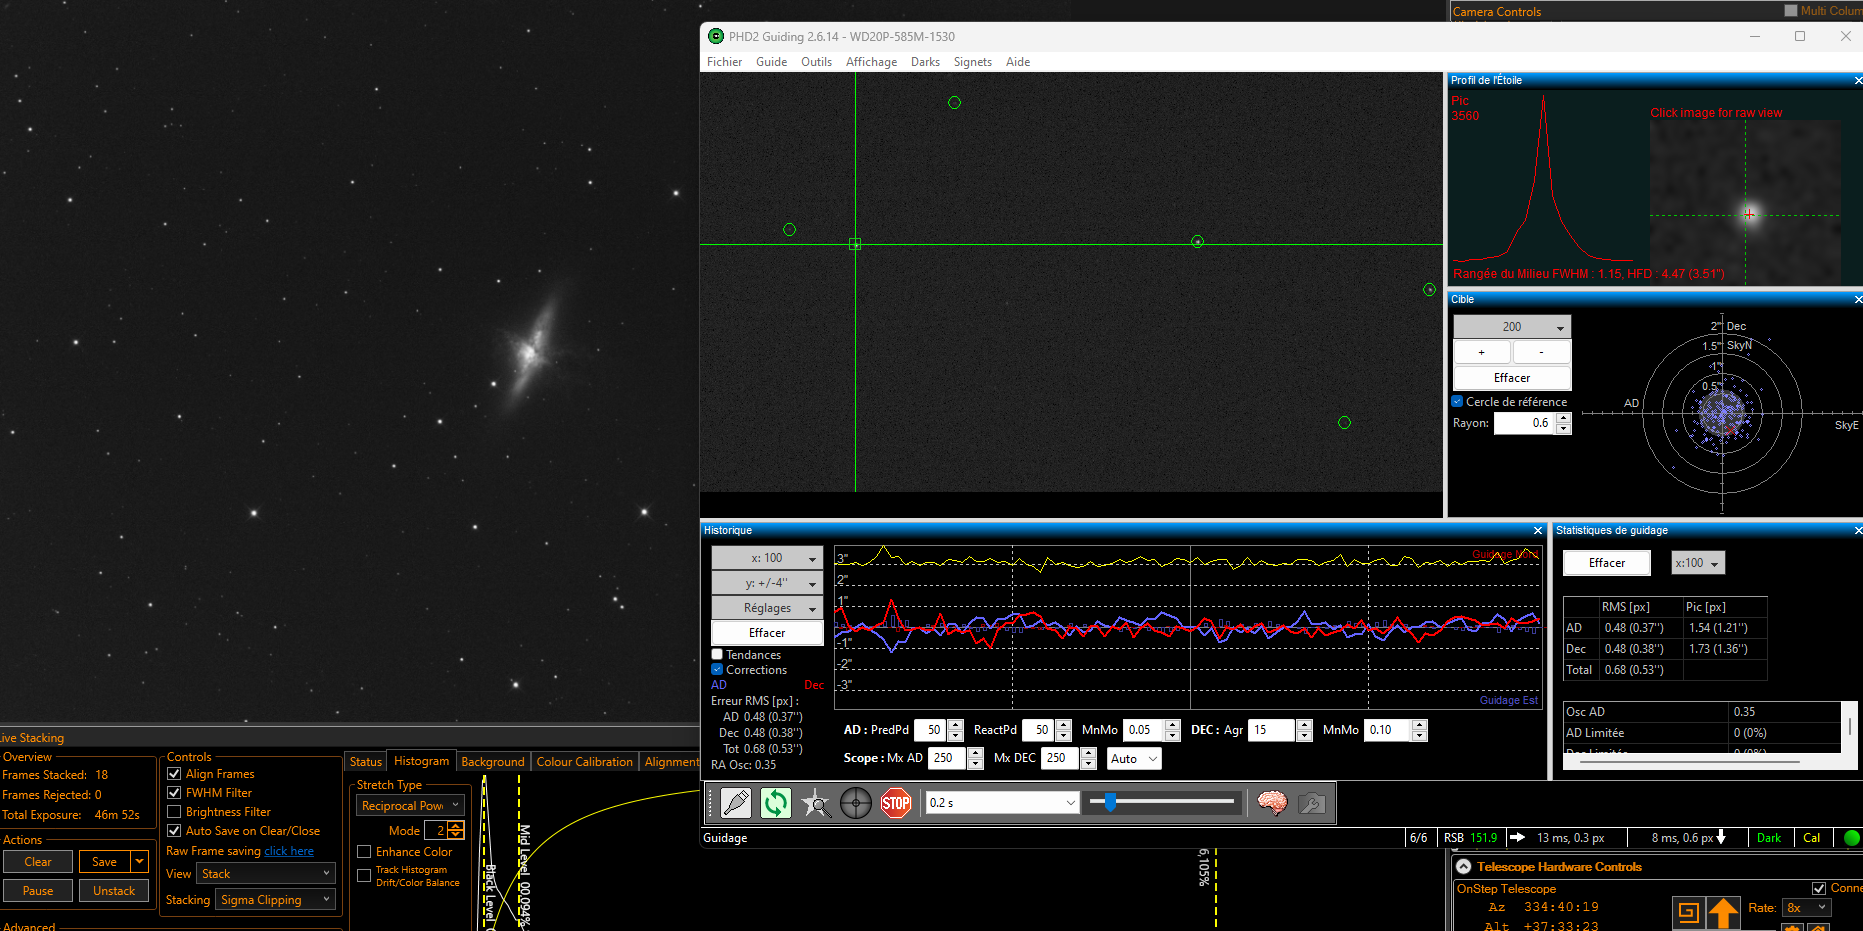Click the USB connect equipment icon

click(x=736, y=803)
